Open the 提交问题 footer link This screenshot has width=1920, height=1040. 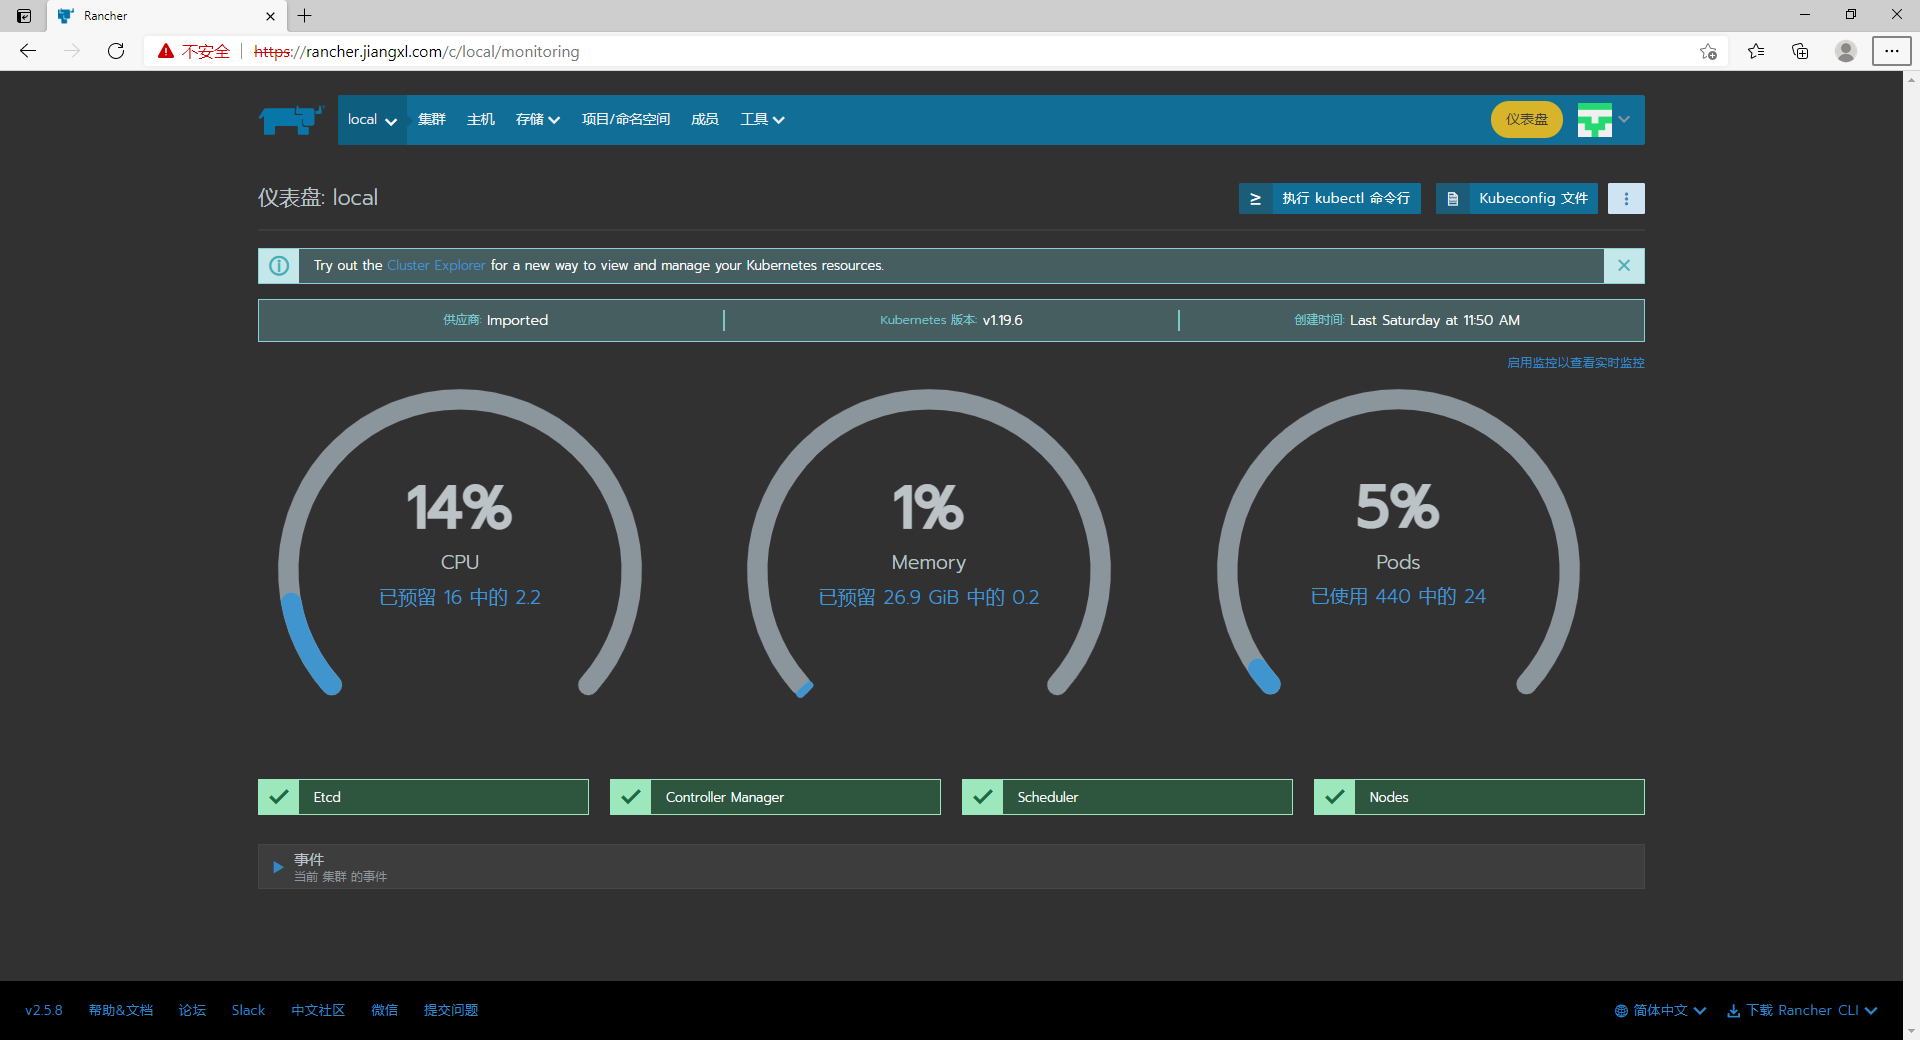[x=451, y=1010]
